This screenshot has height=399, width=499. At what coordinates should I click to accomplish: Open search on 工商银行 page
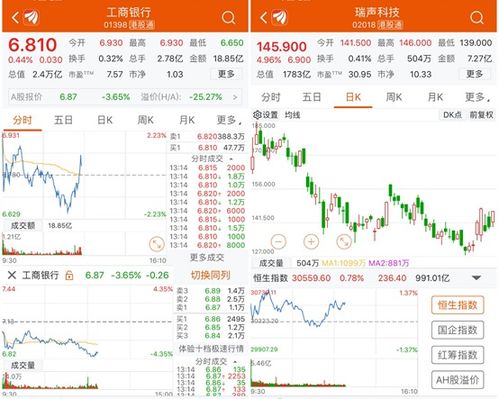pyautogui.click(x=228, y=17)
